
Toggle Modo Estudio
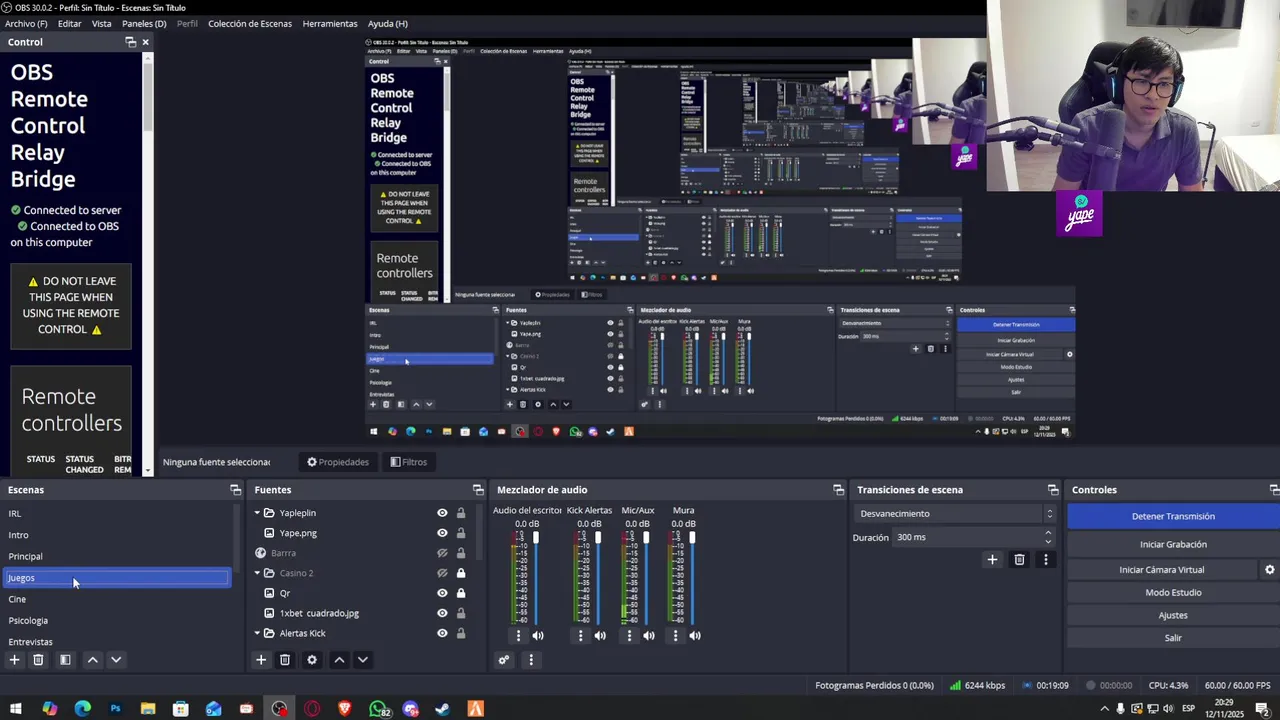coord(1173,592)
